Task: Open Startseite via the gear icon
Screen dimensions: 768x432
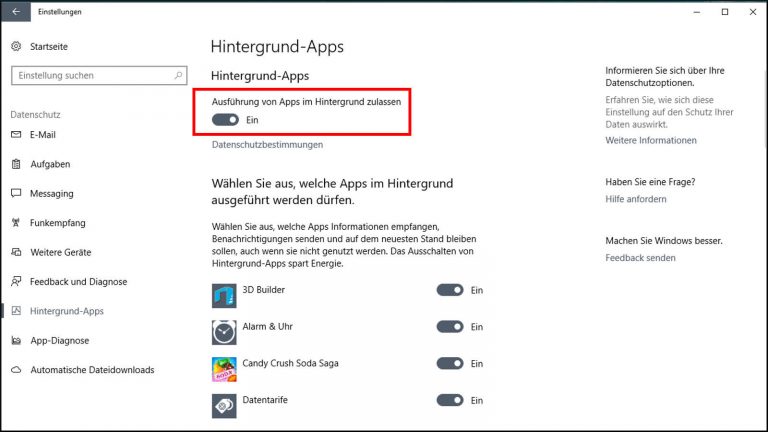Action: tap(16, 47)
